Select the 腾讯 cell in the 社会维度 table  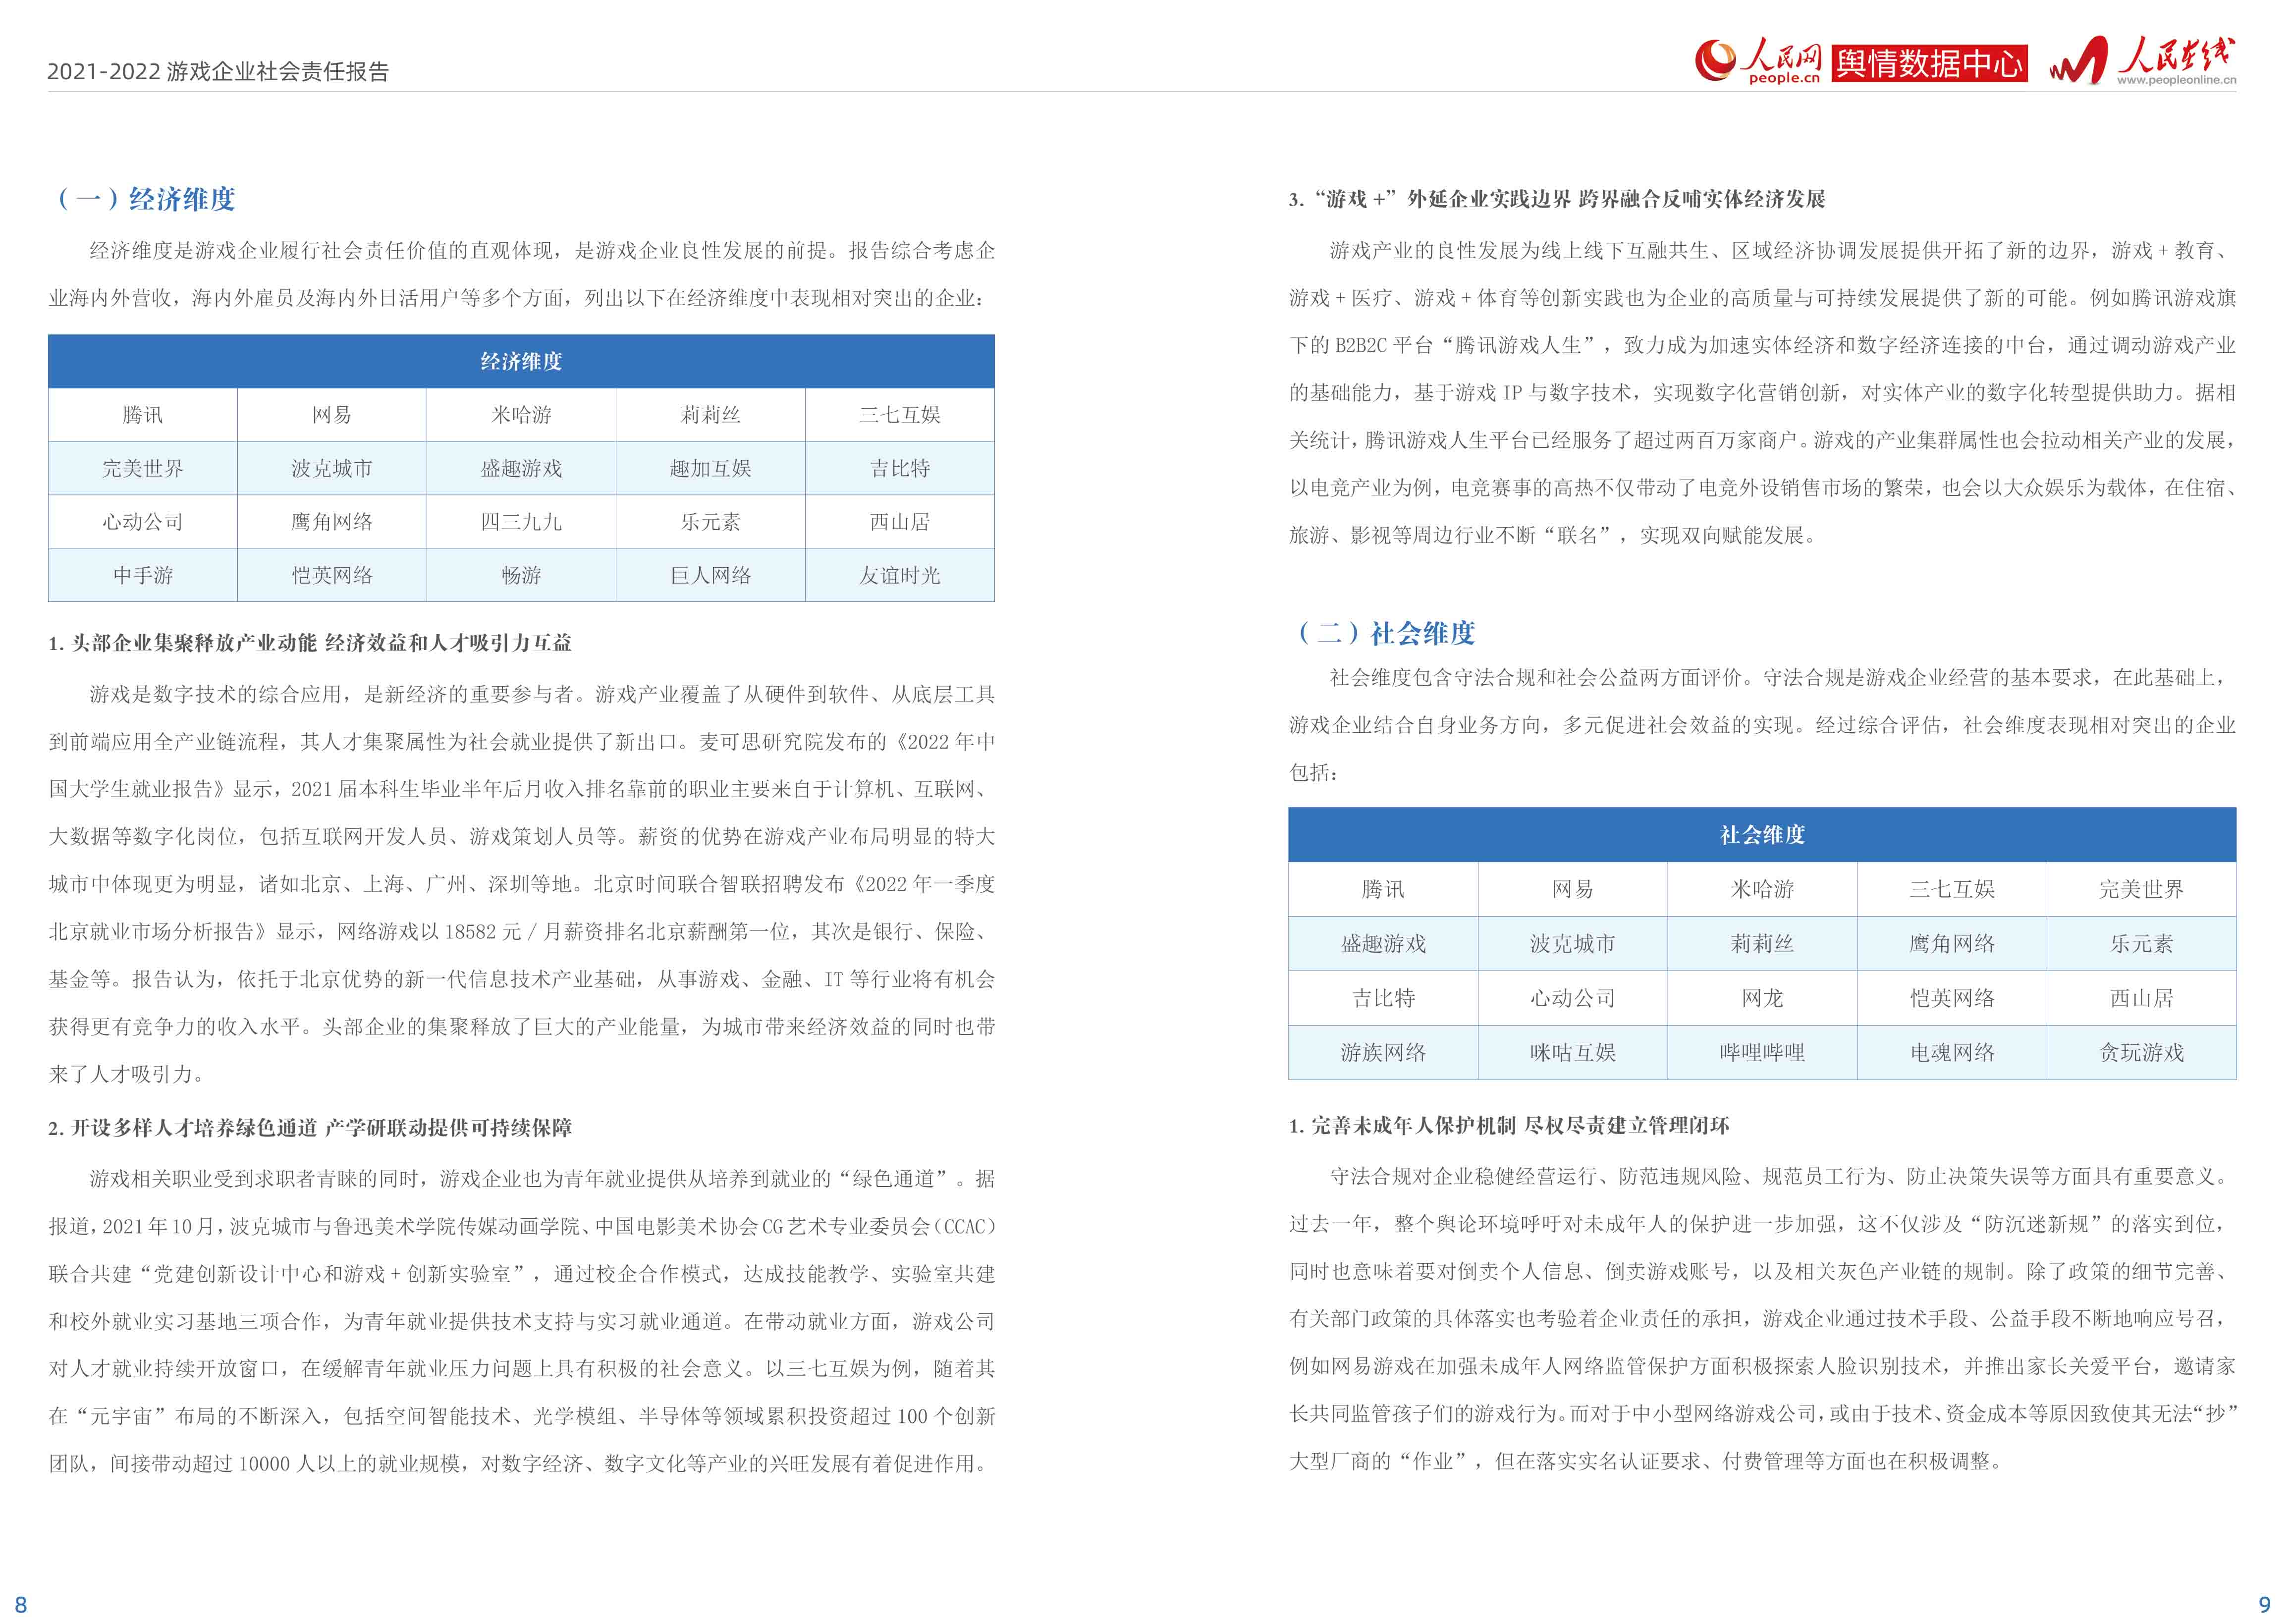coord(1383,889)
